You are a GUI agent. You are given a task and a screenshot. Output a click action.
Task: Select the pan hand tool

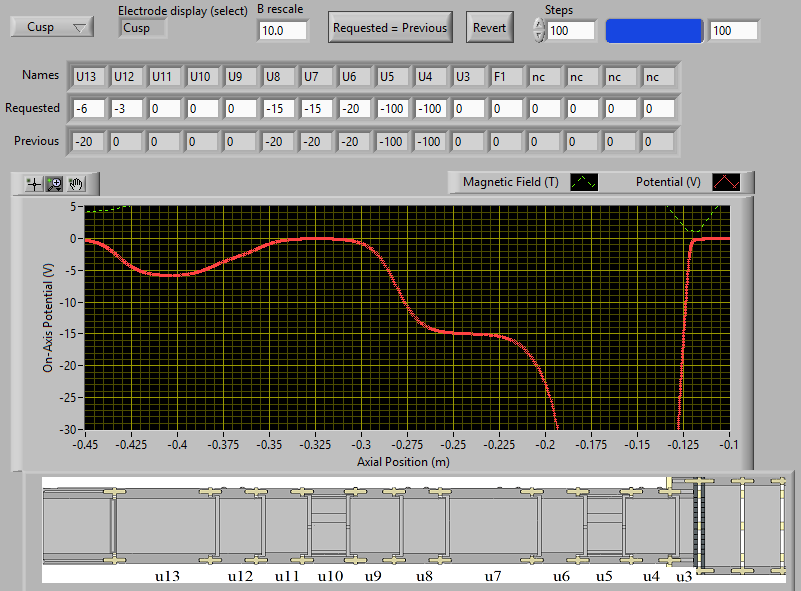click(76, 183)
